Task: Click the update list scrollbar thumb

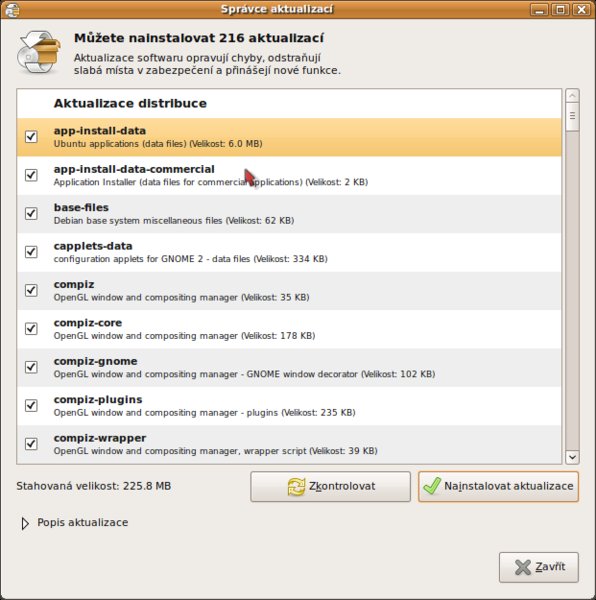Action: 572,117
